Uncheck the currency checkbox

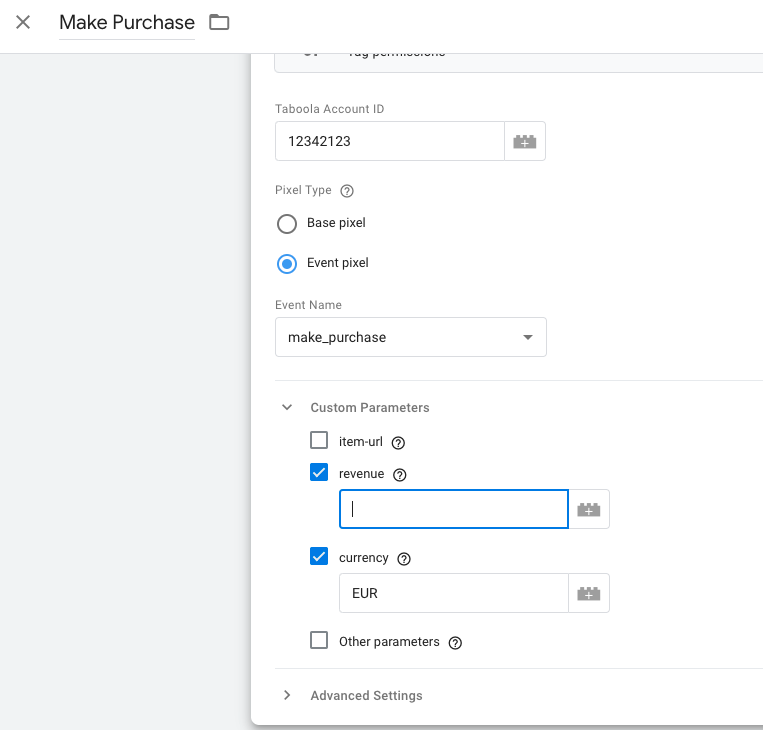319,556
